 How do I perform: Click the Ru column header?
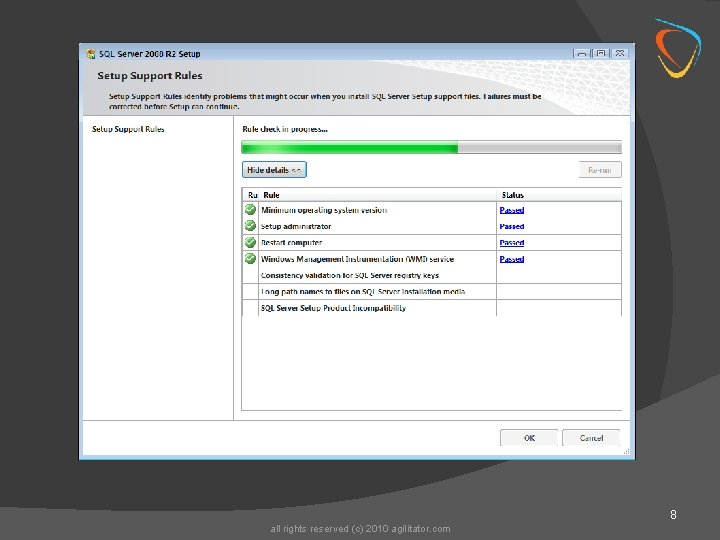(251, 195)
